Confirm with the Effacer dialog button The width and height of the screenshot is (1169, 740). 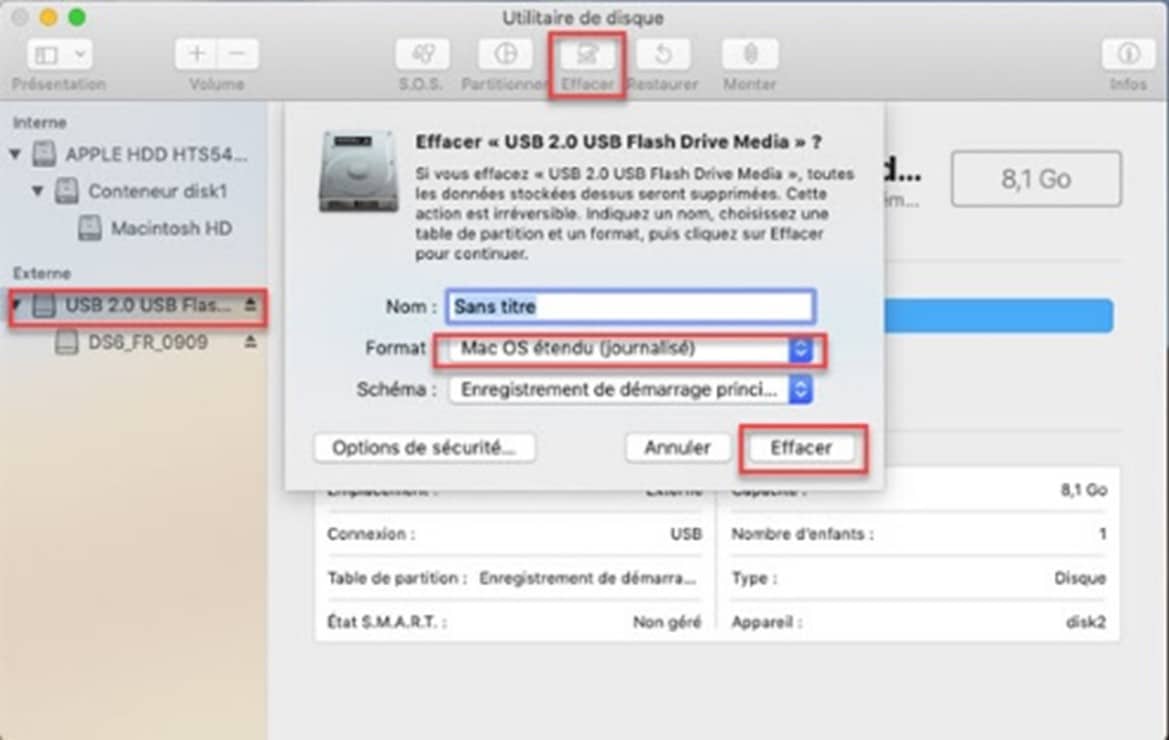(801, 448)
